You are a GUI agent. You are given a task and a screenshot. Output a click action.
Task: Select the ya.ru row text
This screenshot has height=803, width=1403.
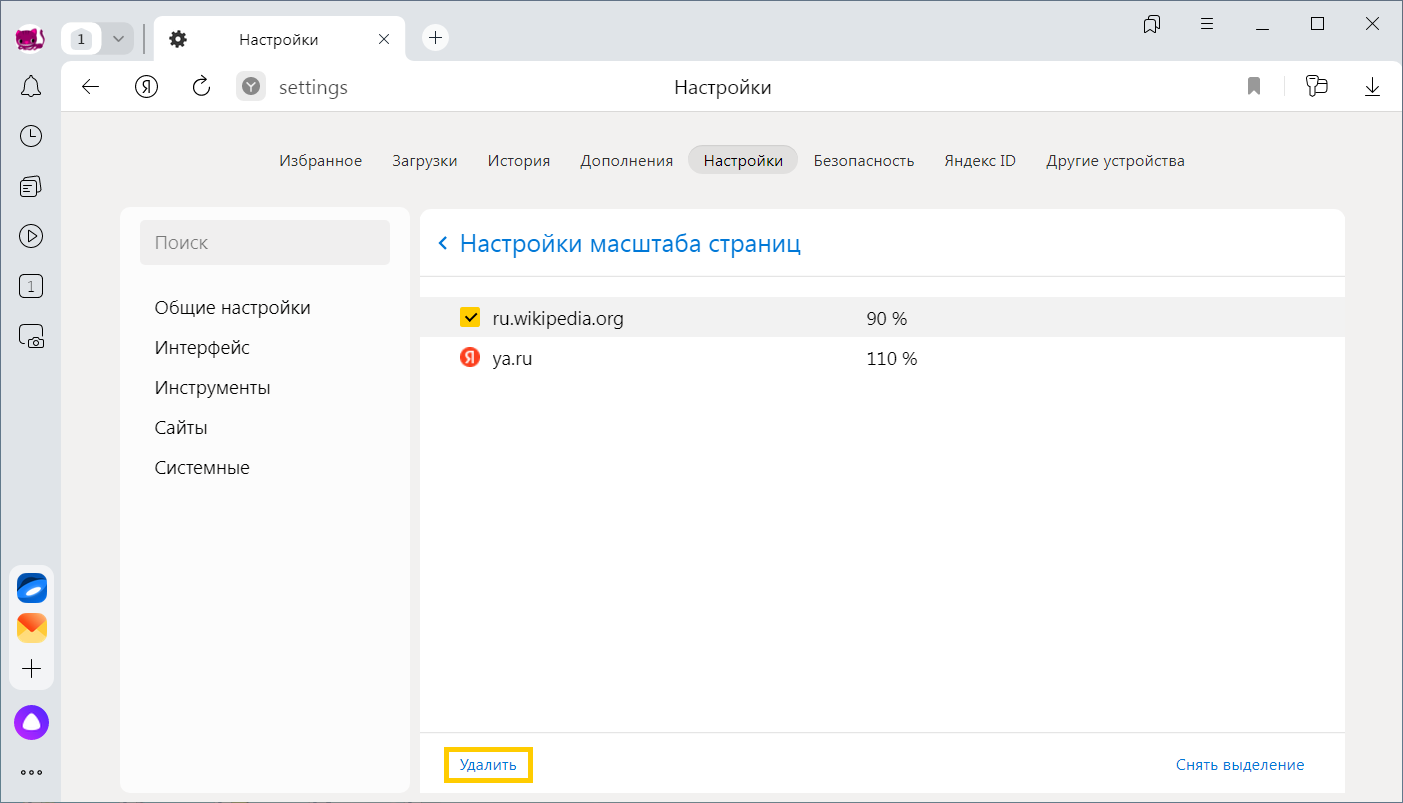point(512,359)
